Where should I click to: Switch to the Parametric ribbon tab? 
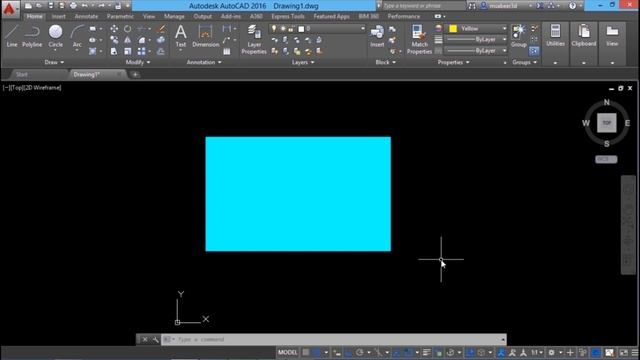click(120, 16)
